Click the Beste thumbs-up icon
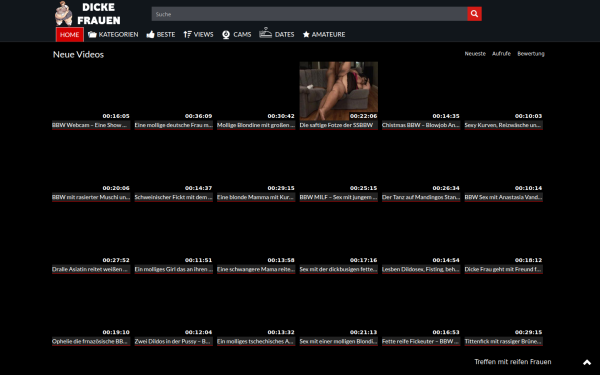The height and width of the screenshot is (375, 600). coord(150,34)
